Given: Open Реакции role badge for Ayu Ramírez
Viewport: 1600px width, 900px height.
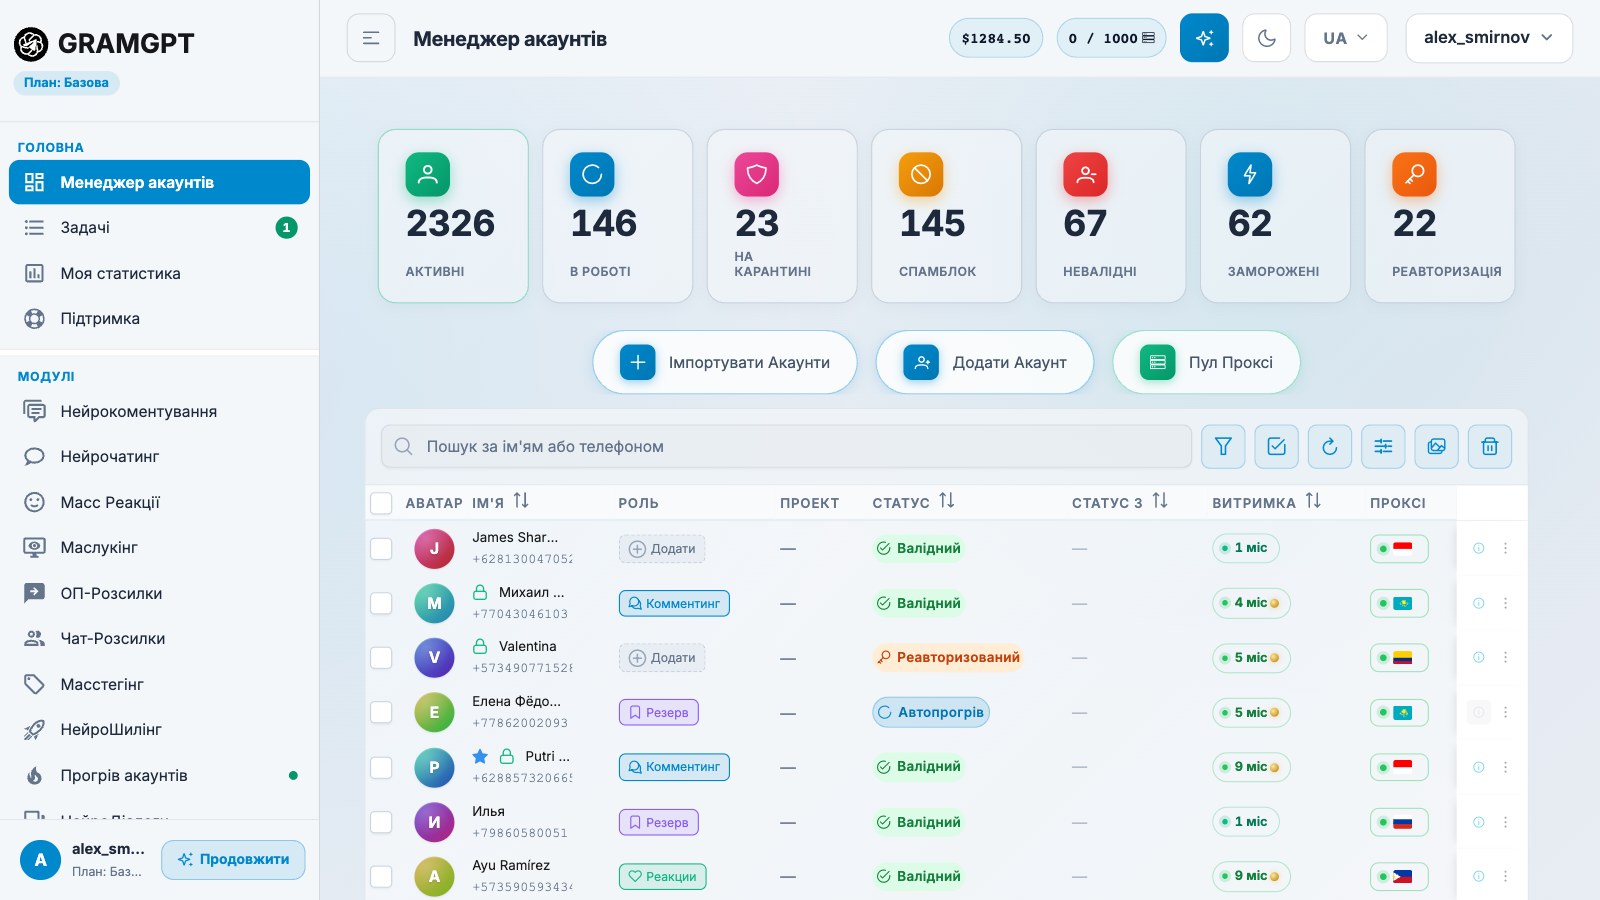Looking at the screenshot, I should click(662, 876).
